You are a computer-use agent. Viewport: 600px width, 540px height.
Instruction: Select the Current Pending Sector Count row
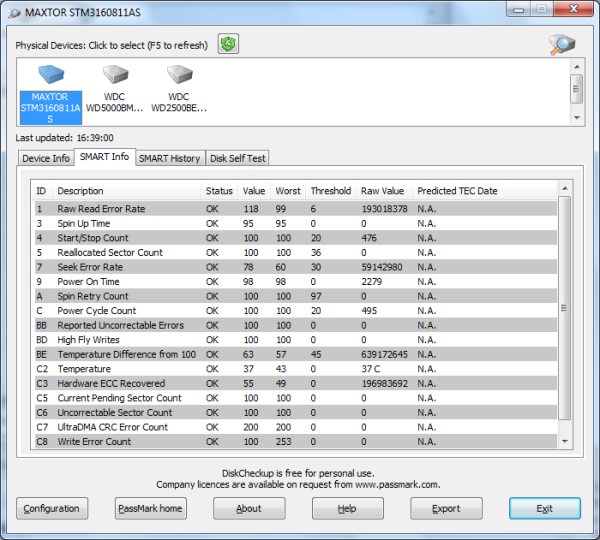coord(295,398)
